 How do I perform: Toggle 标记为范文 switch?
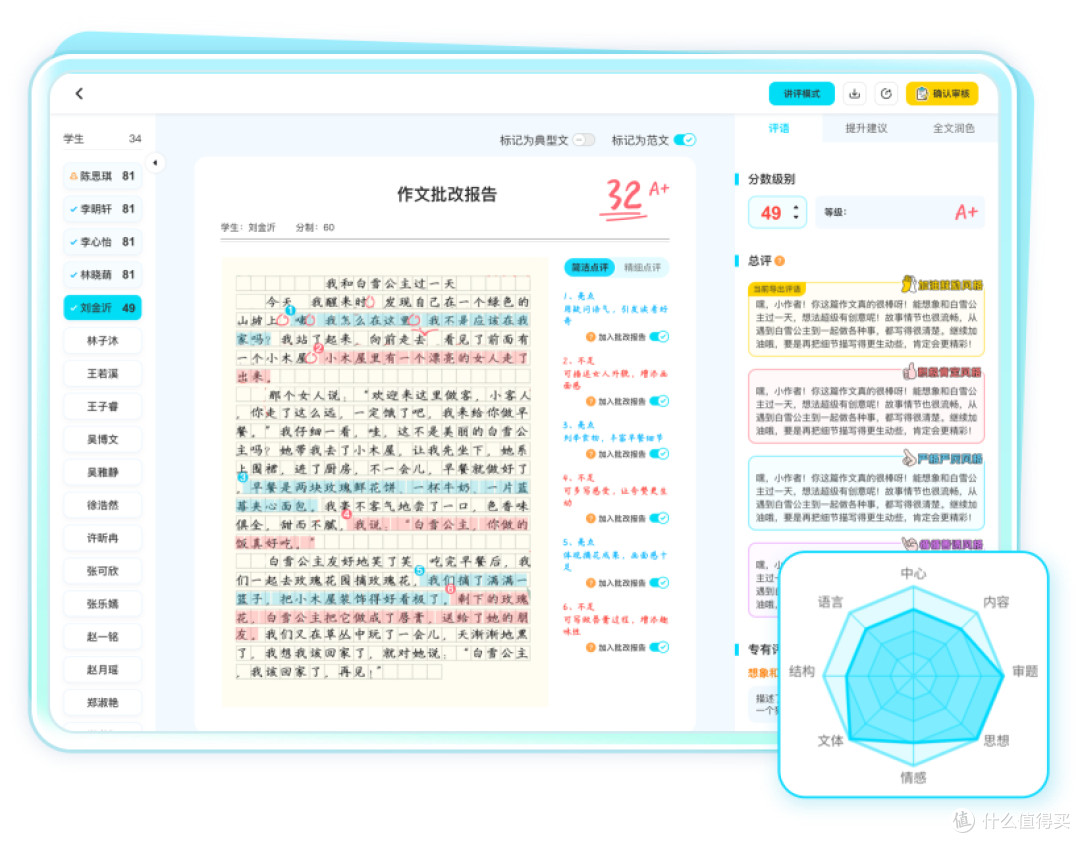tap(685, 140)
